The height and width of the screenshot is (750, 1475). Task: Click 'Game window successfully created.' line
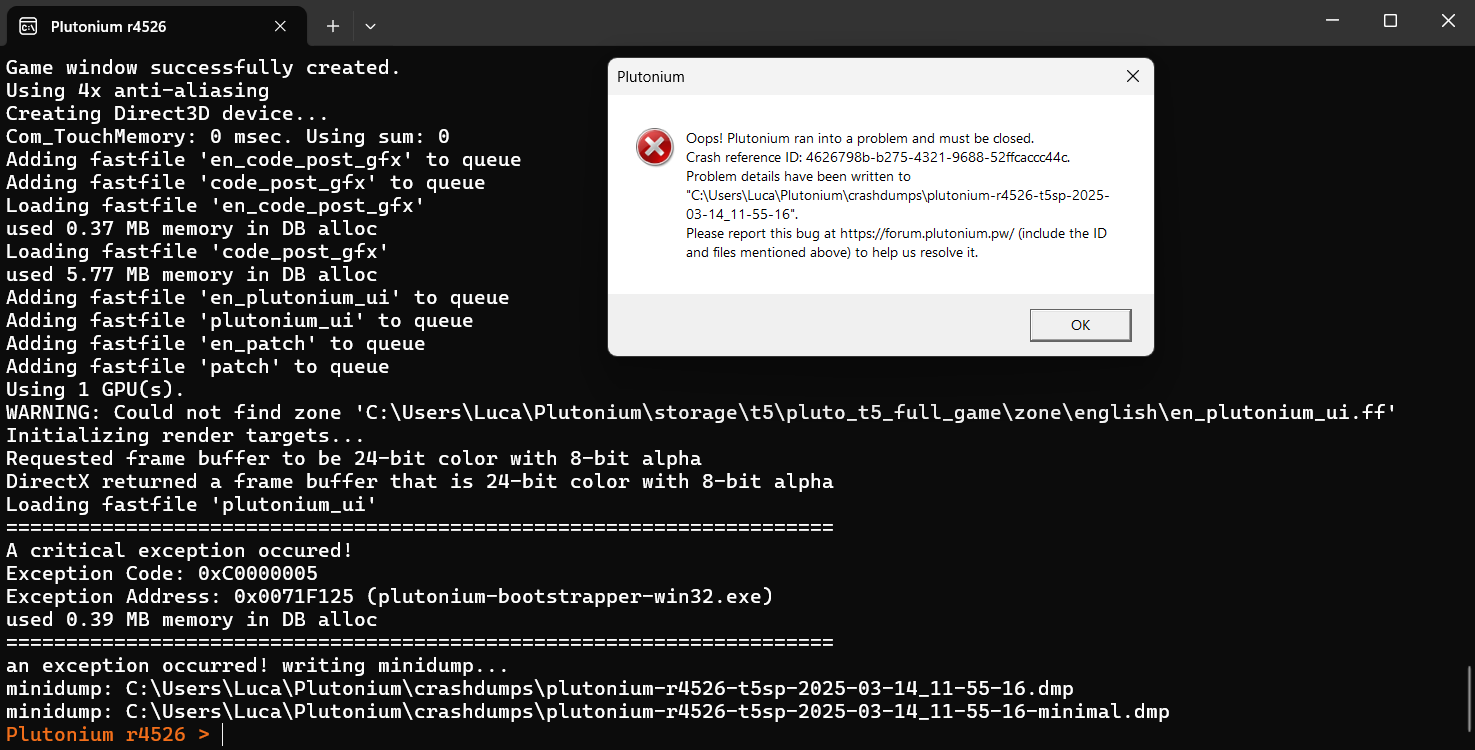(x=204, y=68)
